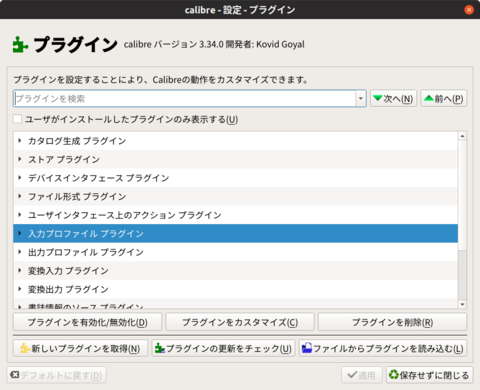Click the plugin list scrollbar down arrow

click(x=462, y=304)
